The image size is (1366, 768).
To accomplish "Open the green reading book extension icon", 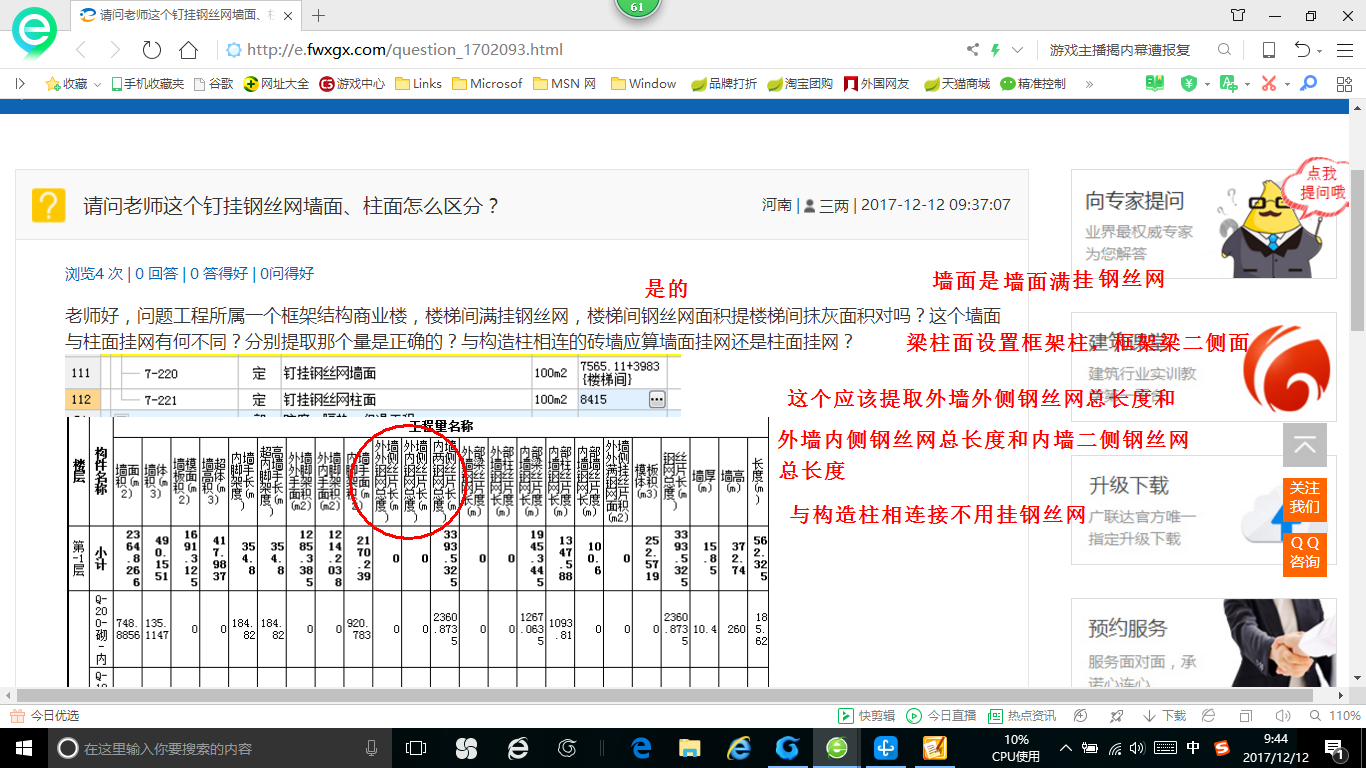I will (1155, 84).
